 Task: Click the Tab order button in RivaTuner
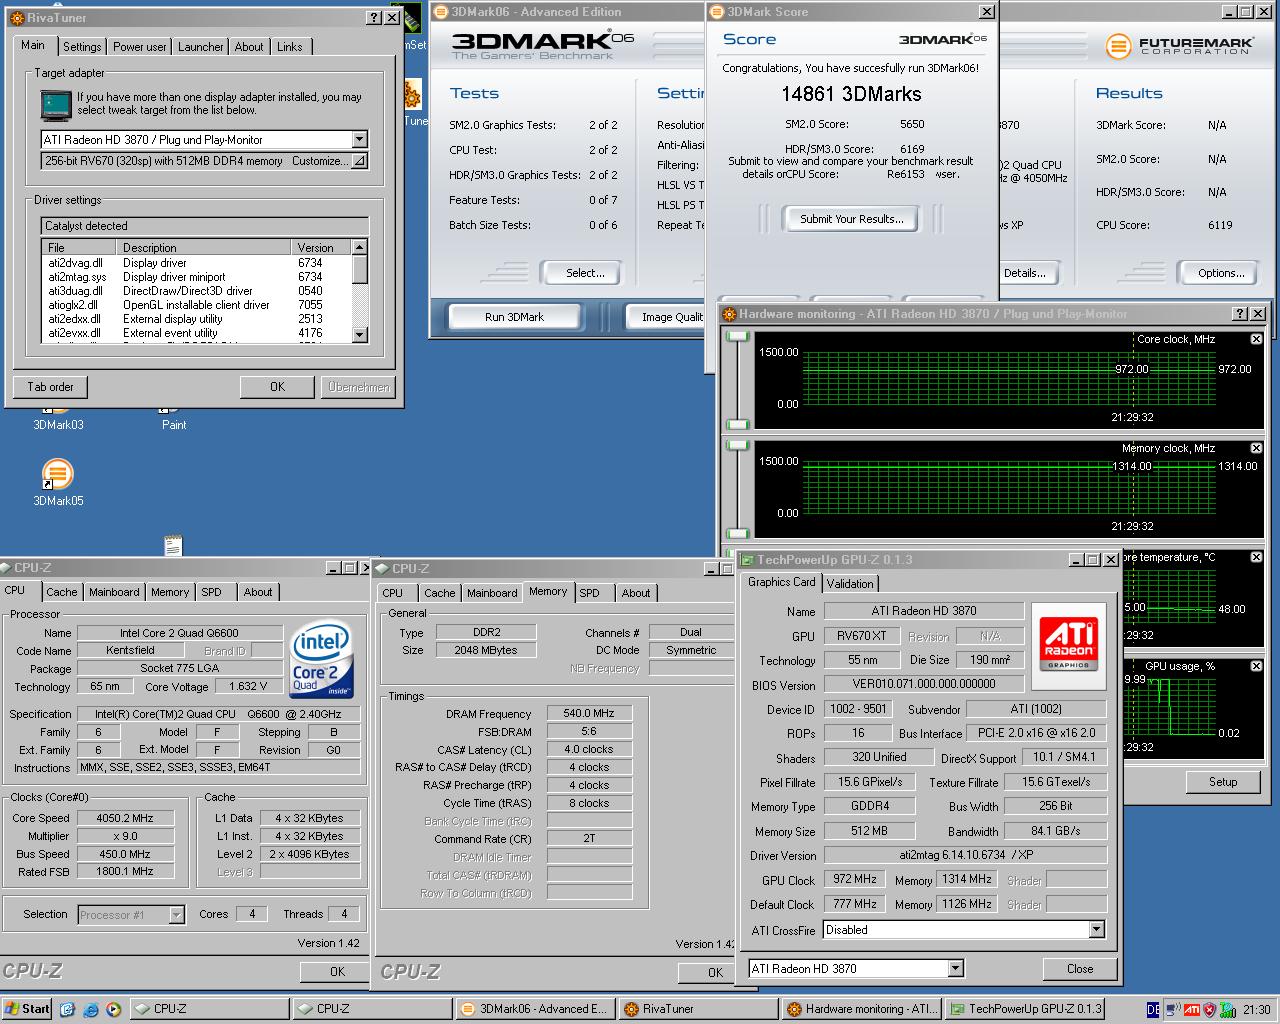tap(51, 387)
